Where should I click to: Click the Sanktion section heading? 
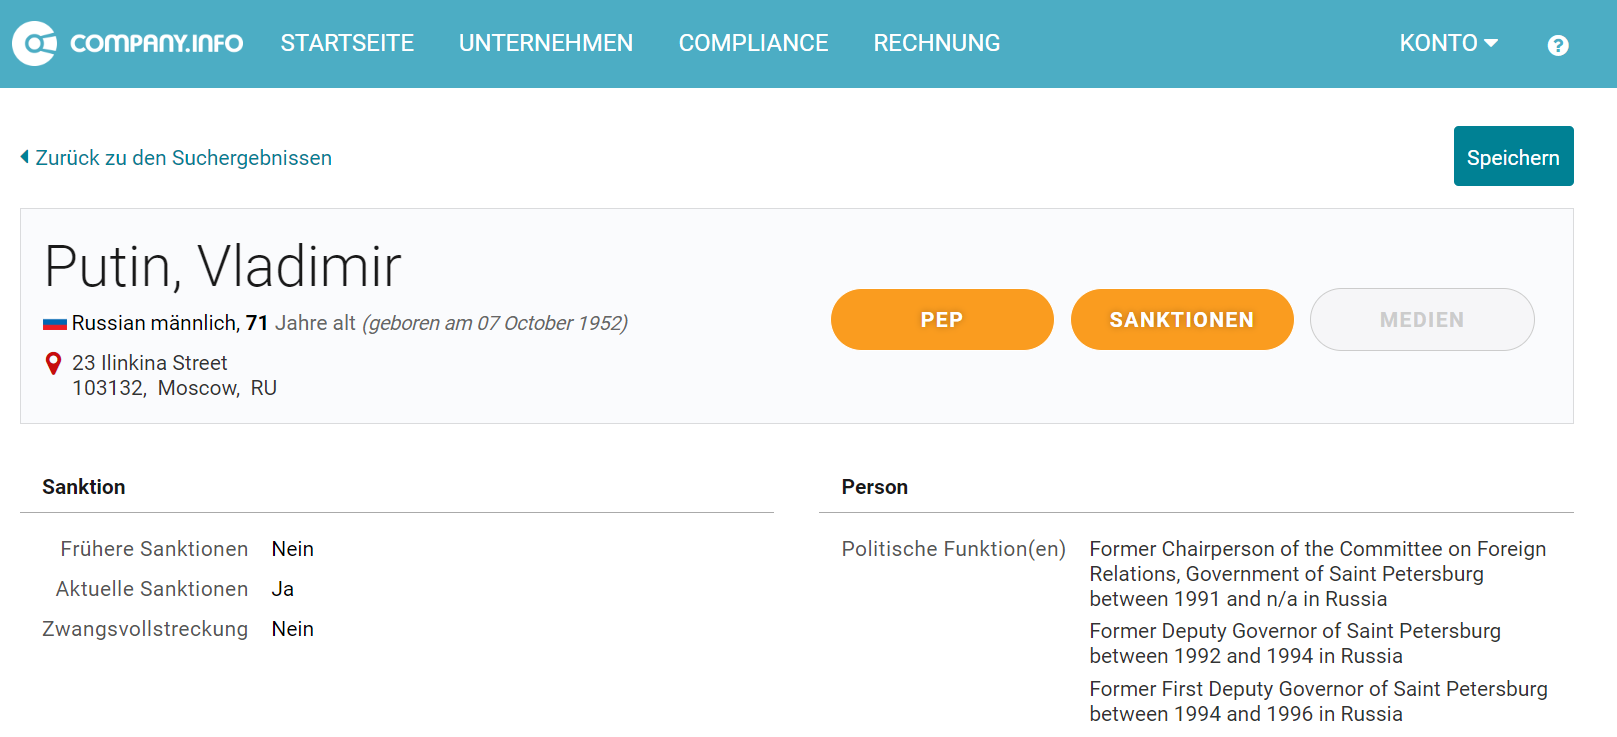point(84,487)
